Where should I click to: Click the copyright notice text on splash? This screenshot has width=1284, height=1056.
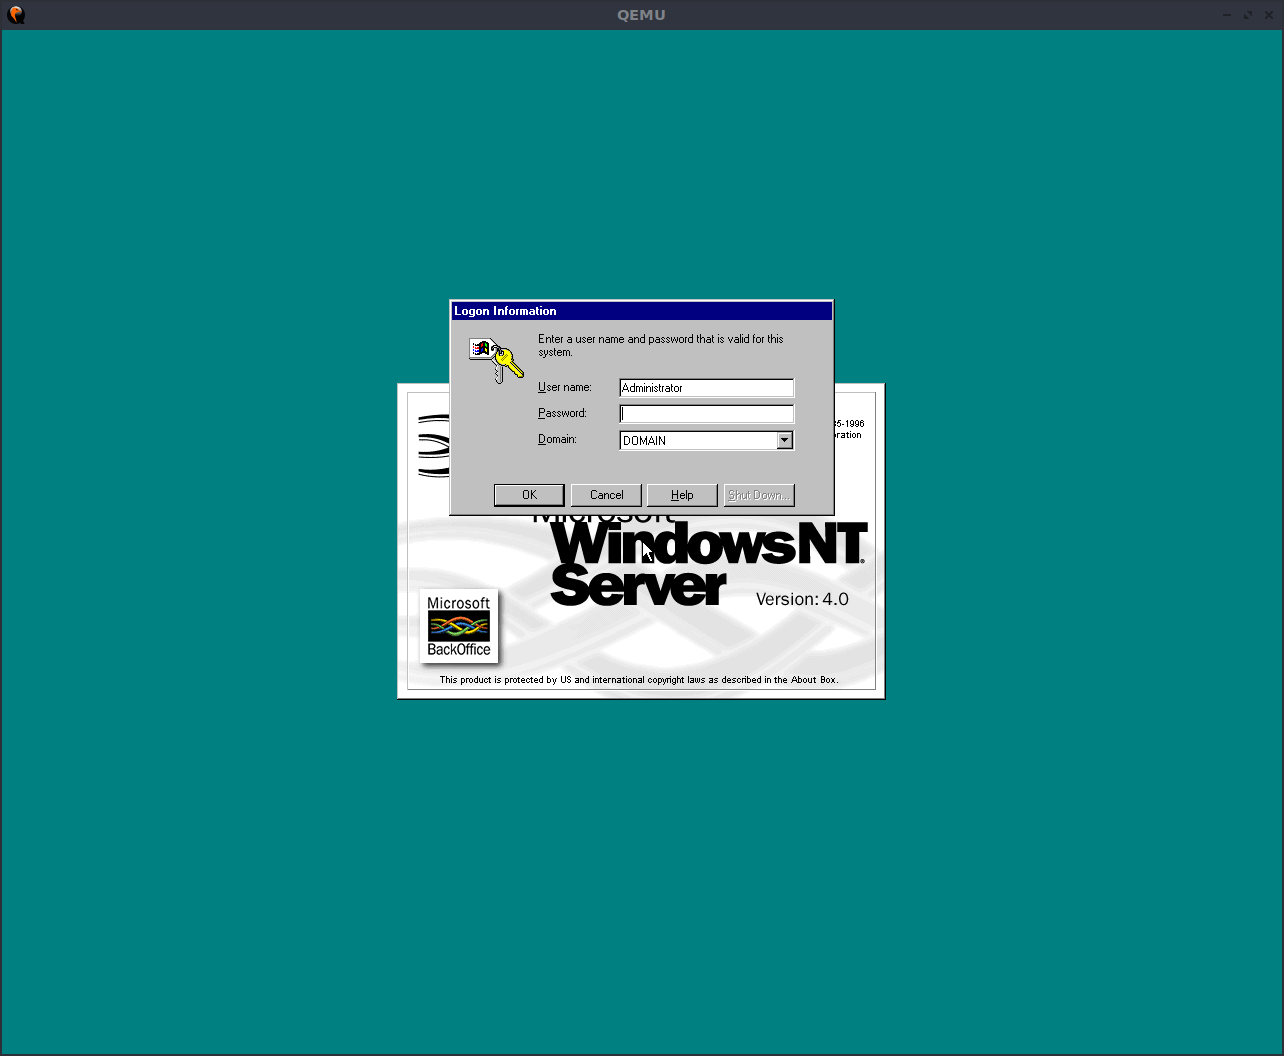(638, 680)
